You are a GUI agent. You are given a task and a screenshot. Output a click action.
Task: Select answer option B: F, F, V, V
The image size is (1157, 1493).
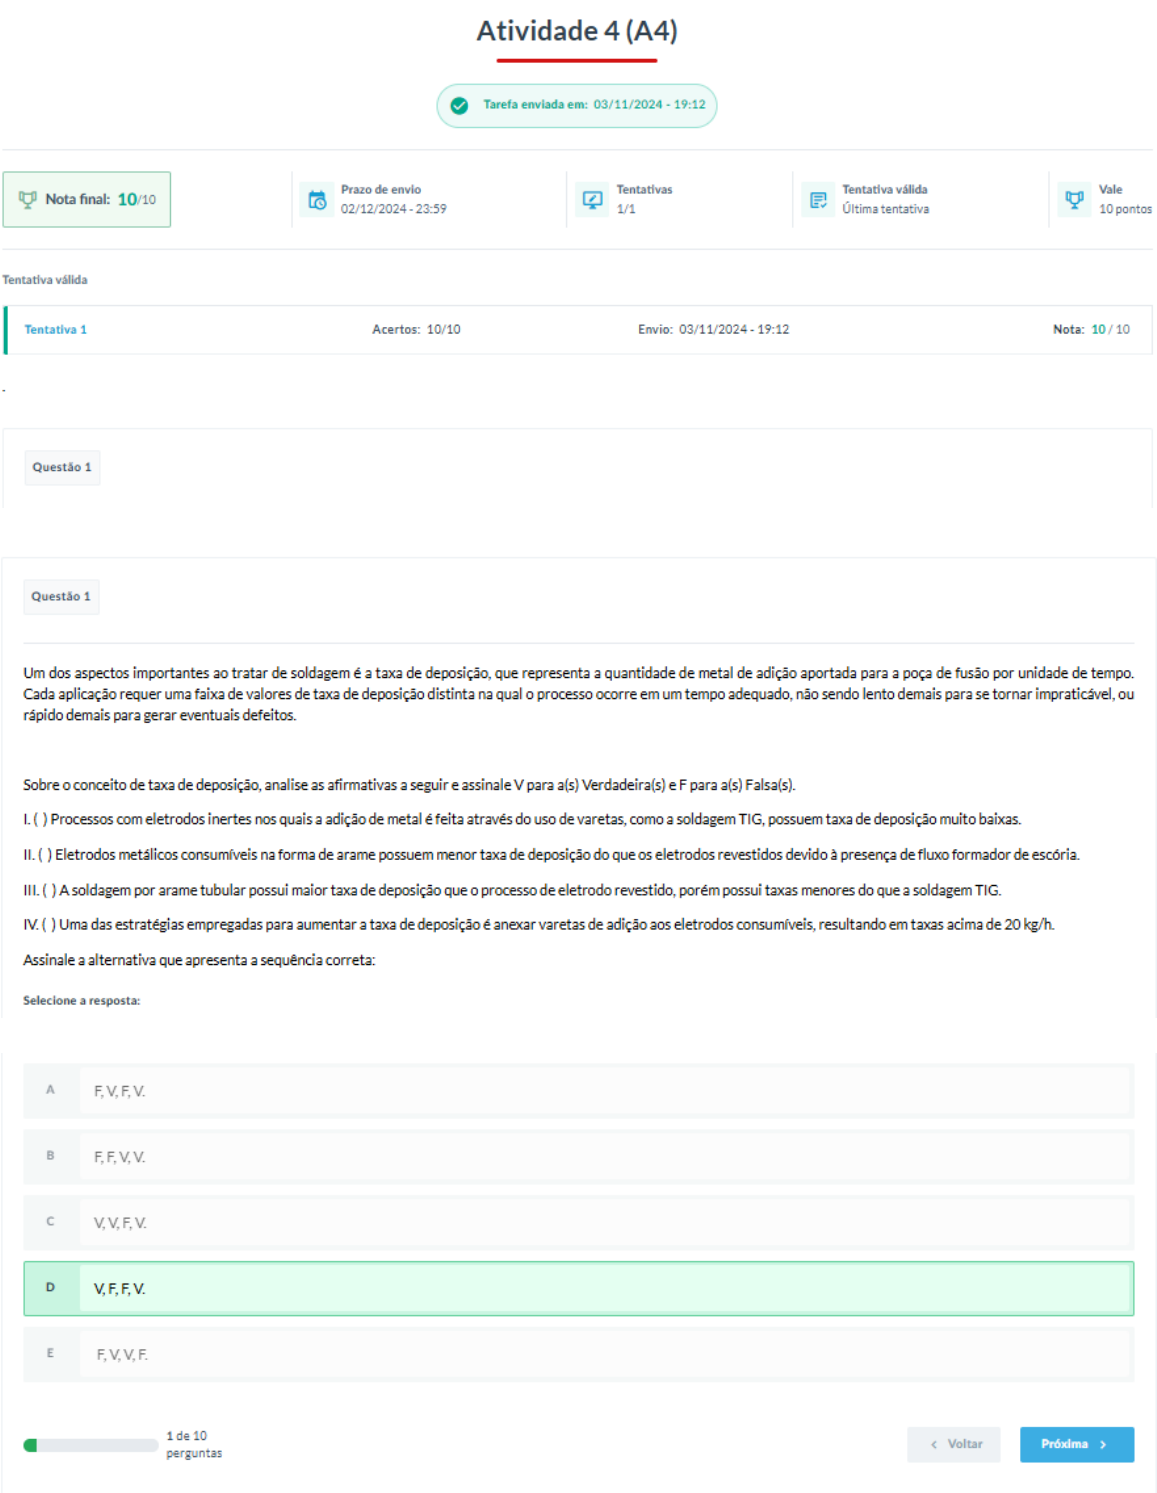click(x=578, y=1157)
